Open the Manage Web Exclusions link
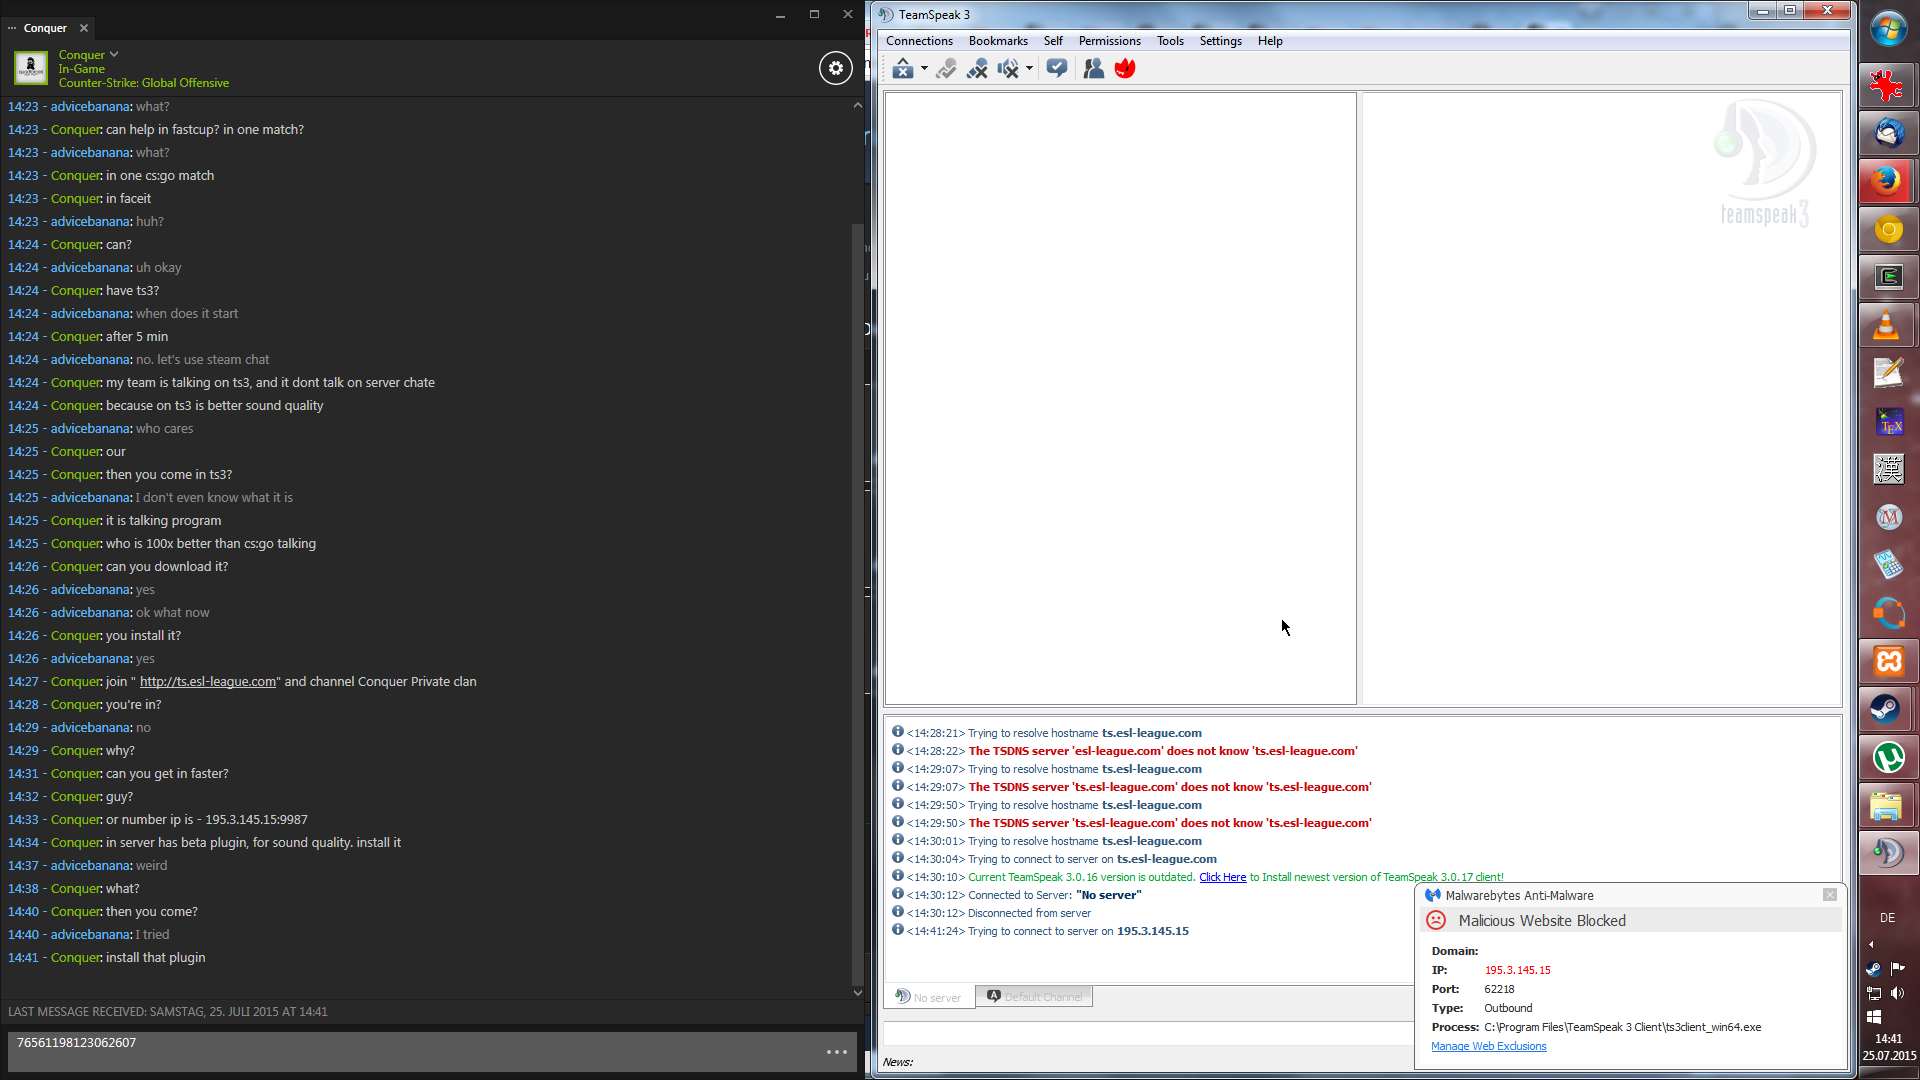The image size is (1920, 1080). click(x=1488, y=1046)
